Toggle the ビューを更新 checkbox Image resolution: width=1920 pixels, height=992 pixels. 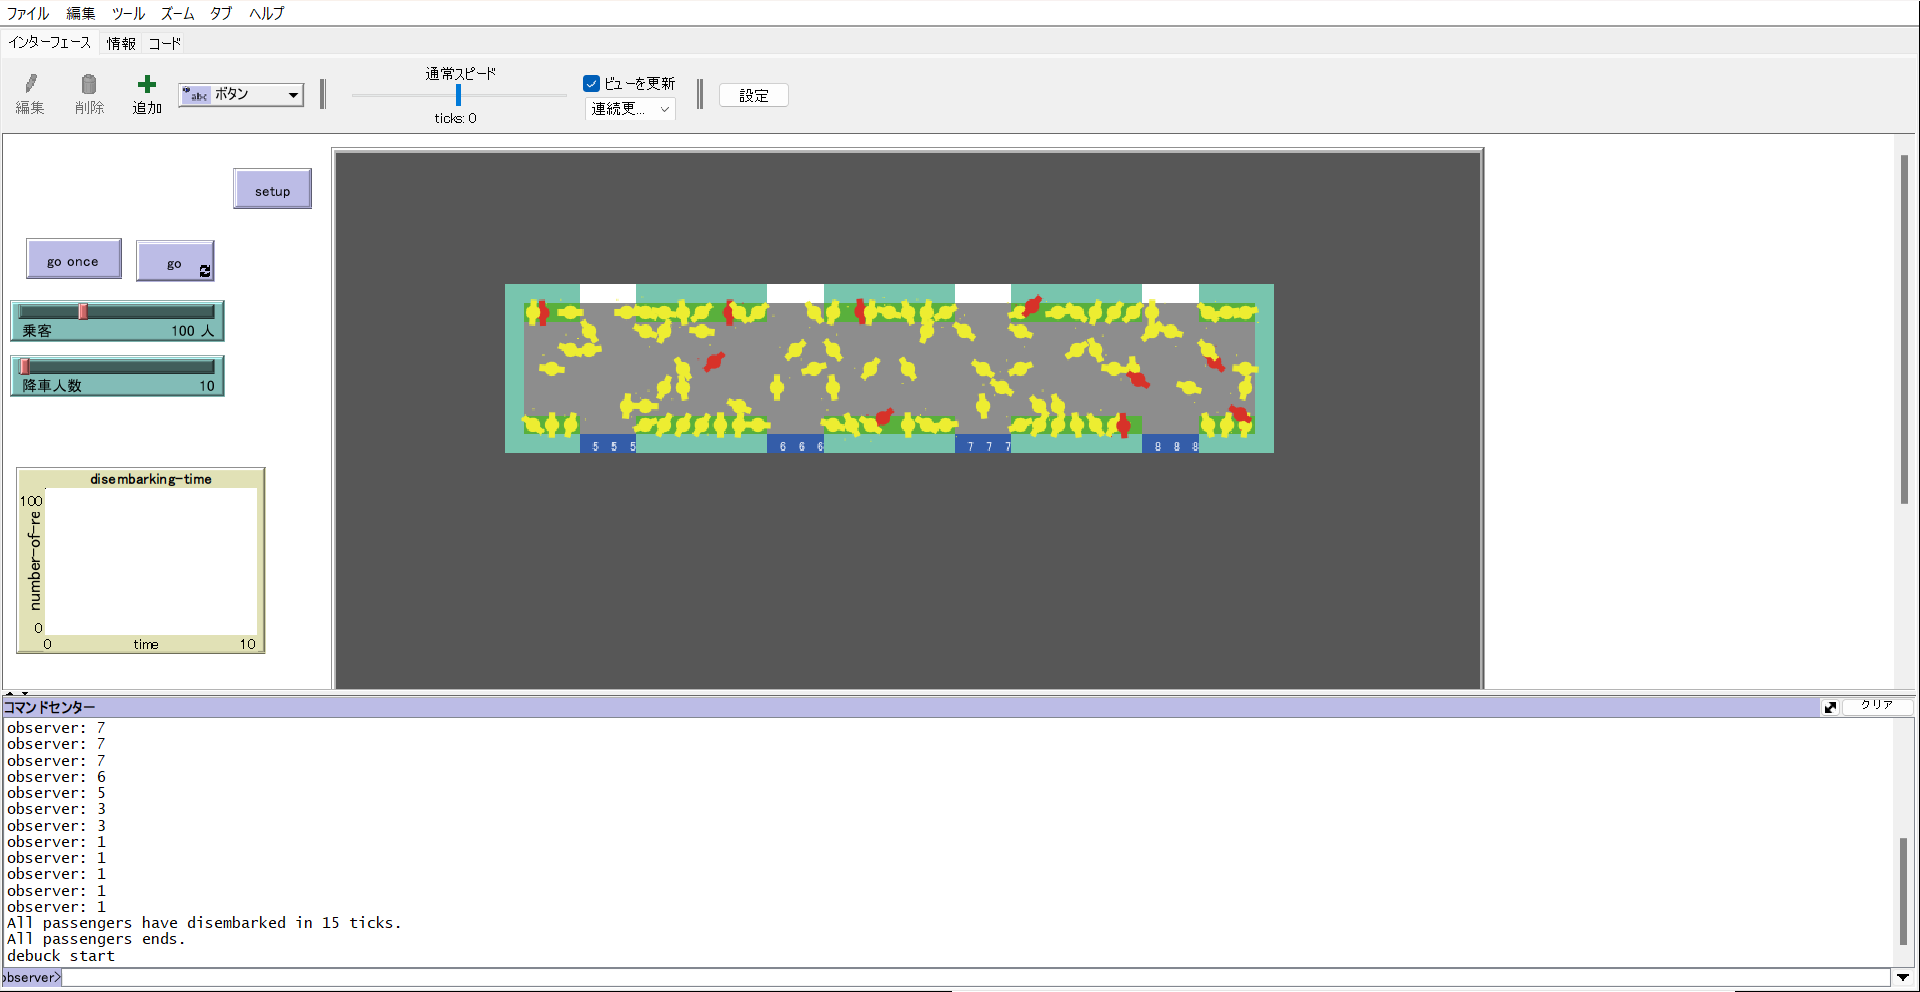pos(592,84)
